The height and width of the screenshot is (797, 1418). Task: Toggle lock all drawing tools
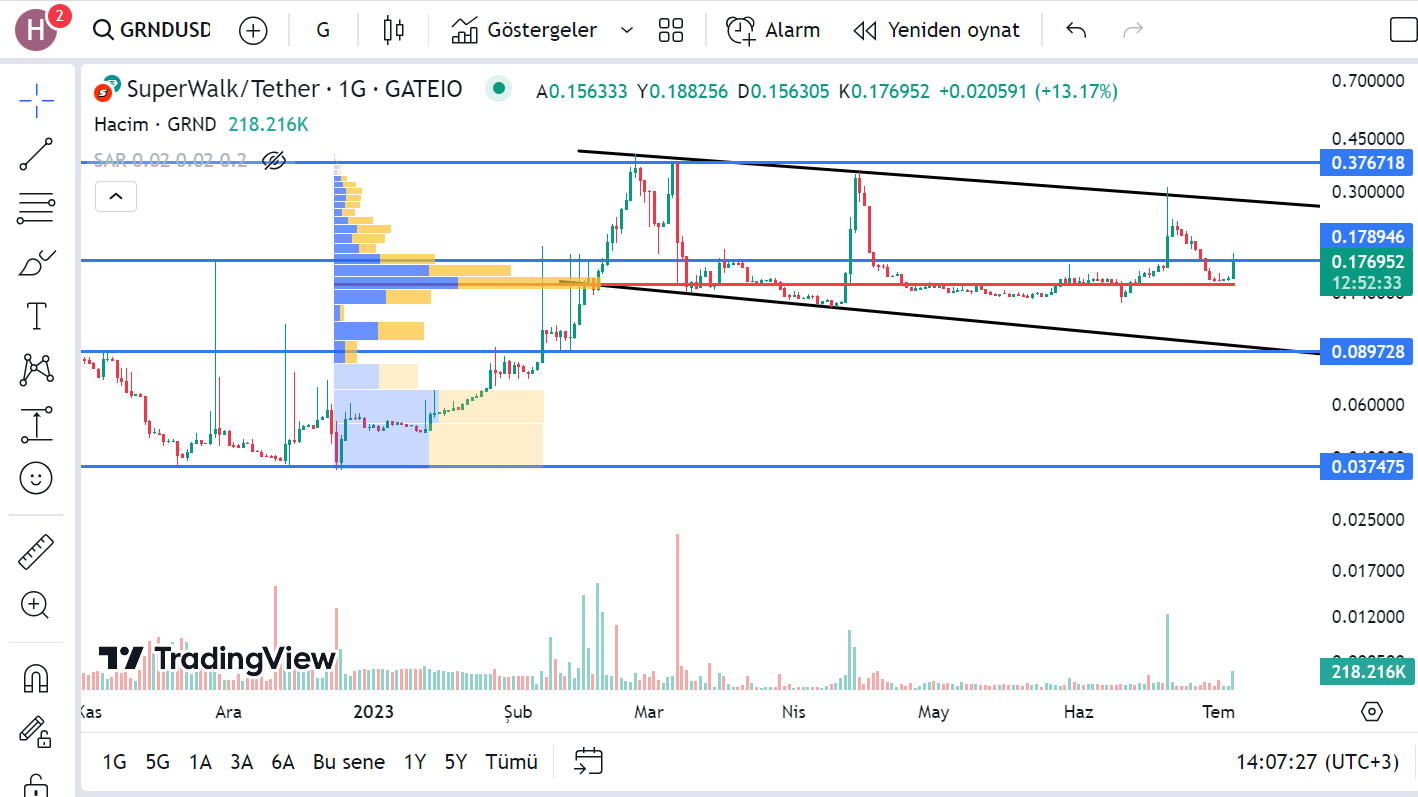point(36,784)
